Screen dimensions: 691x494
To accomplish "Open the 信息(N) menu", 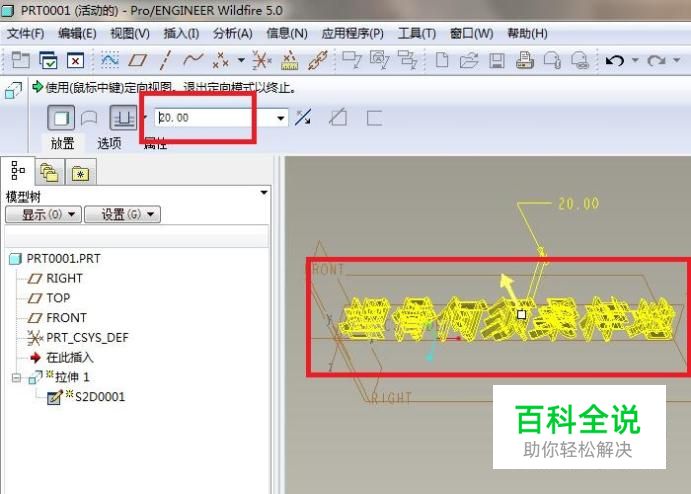I will [x=287, y=33].
